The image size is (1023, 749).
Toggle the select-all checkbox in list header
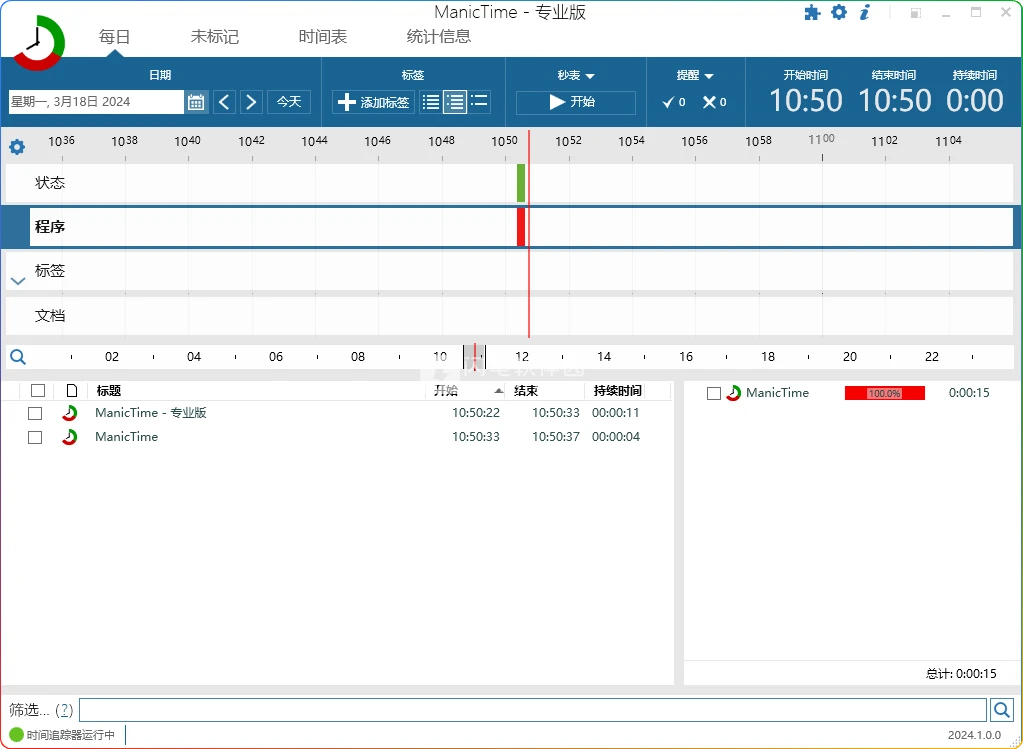pyautogui.click(x=38, y=391)
